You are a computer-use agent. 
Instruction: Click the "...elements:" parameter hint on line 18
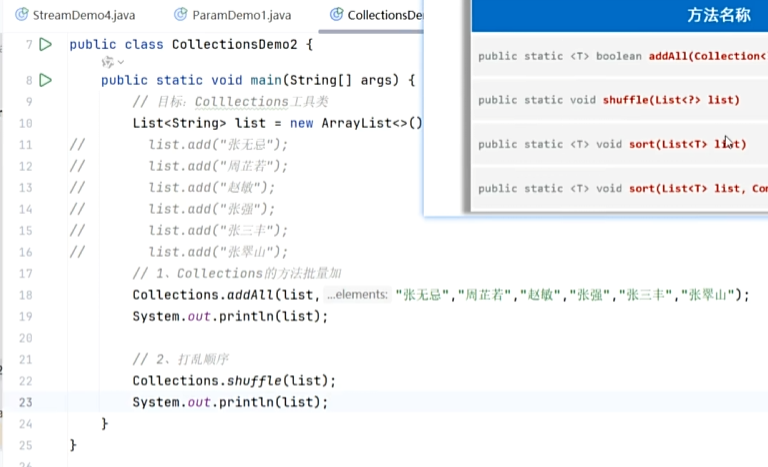358,295
